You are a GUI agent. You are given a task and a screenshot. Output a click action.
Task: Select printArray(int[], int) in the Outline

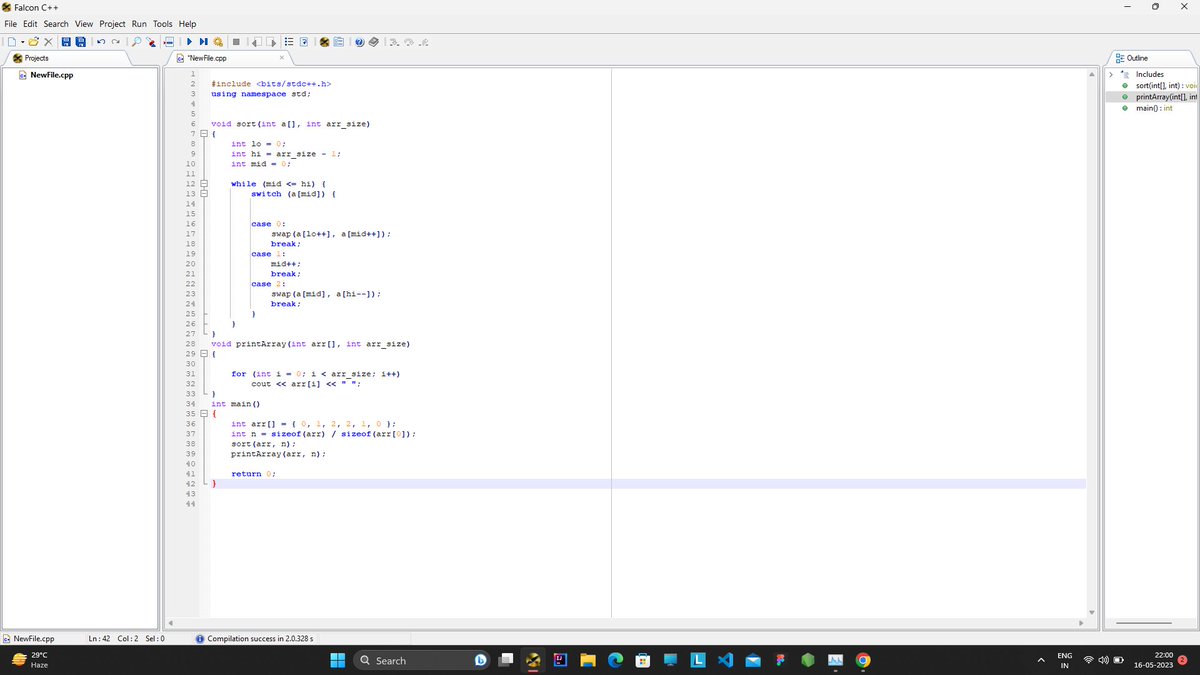pyautogui.click(x=1166, y=97)
